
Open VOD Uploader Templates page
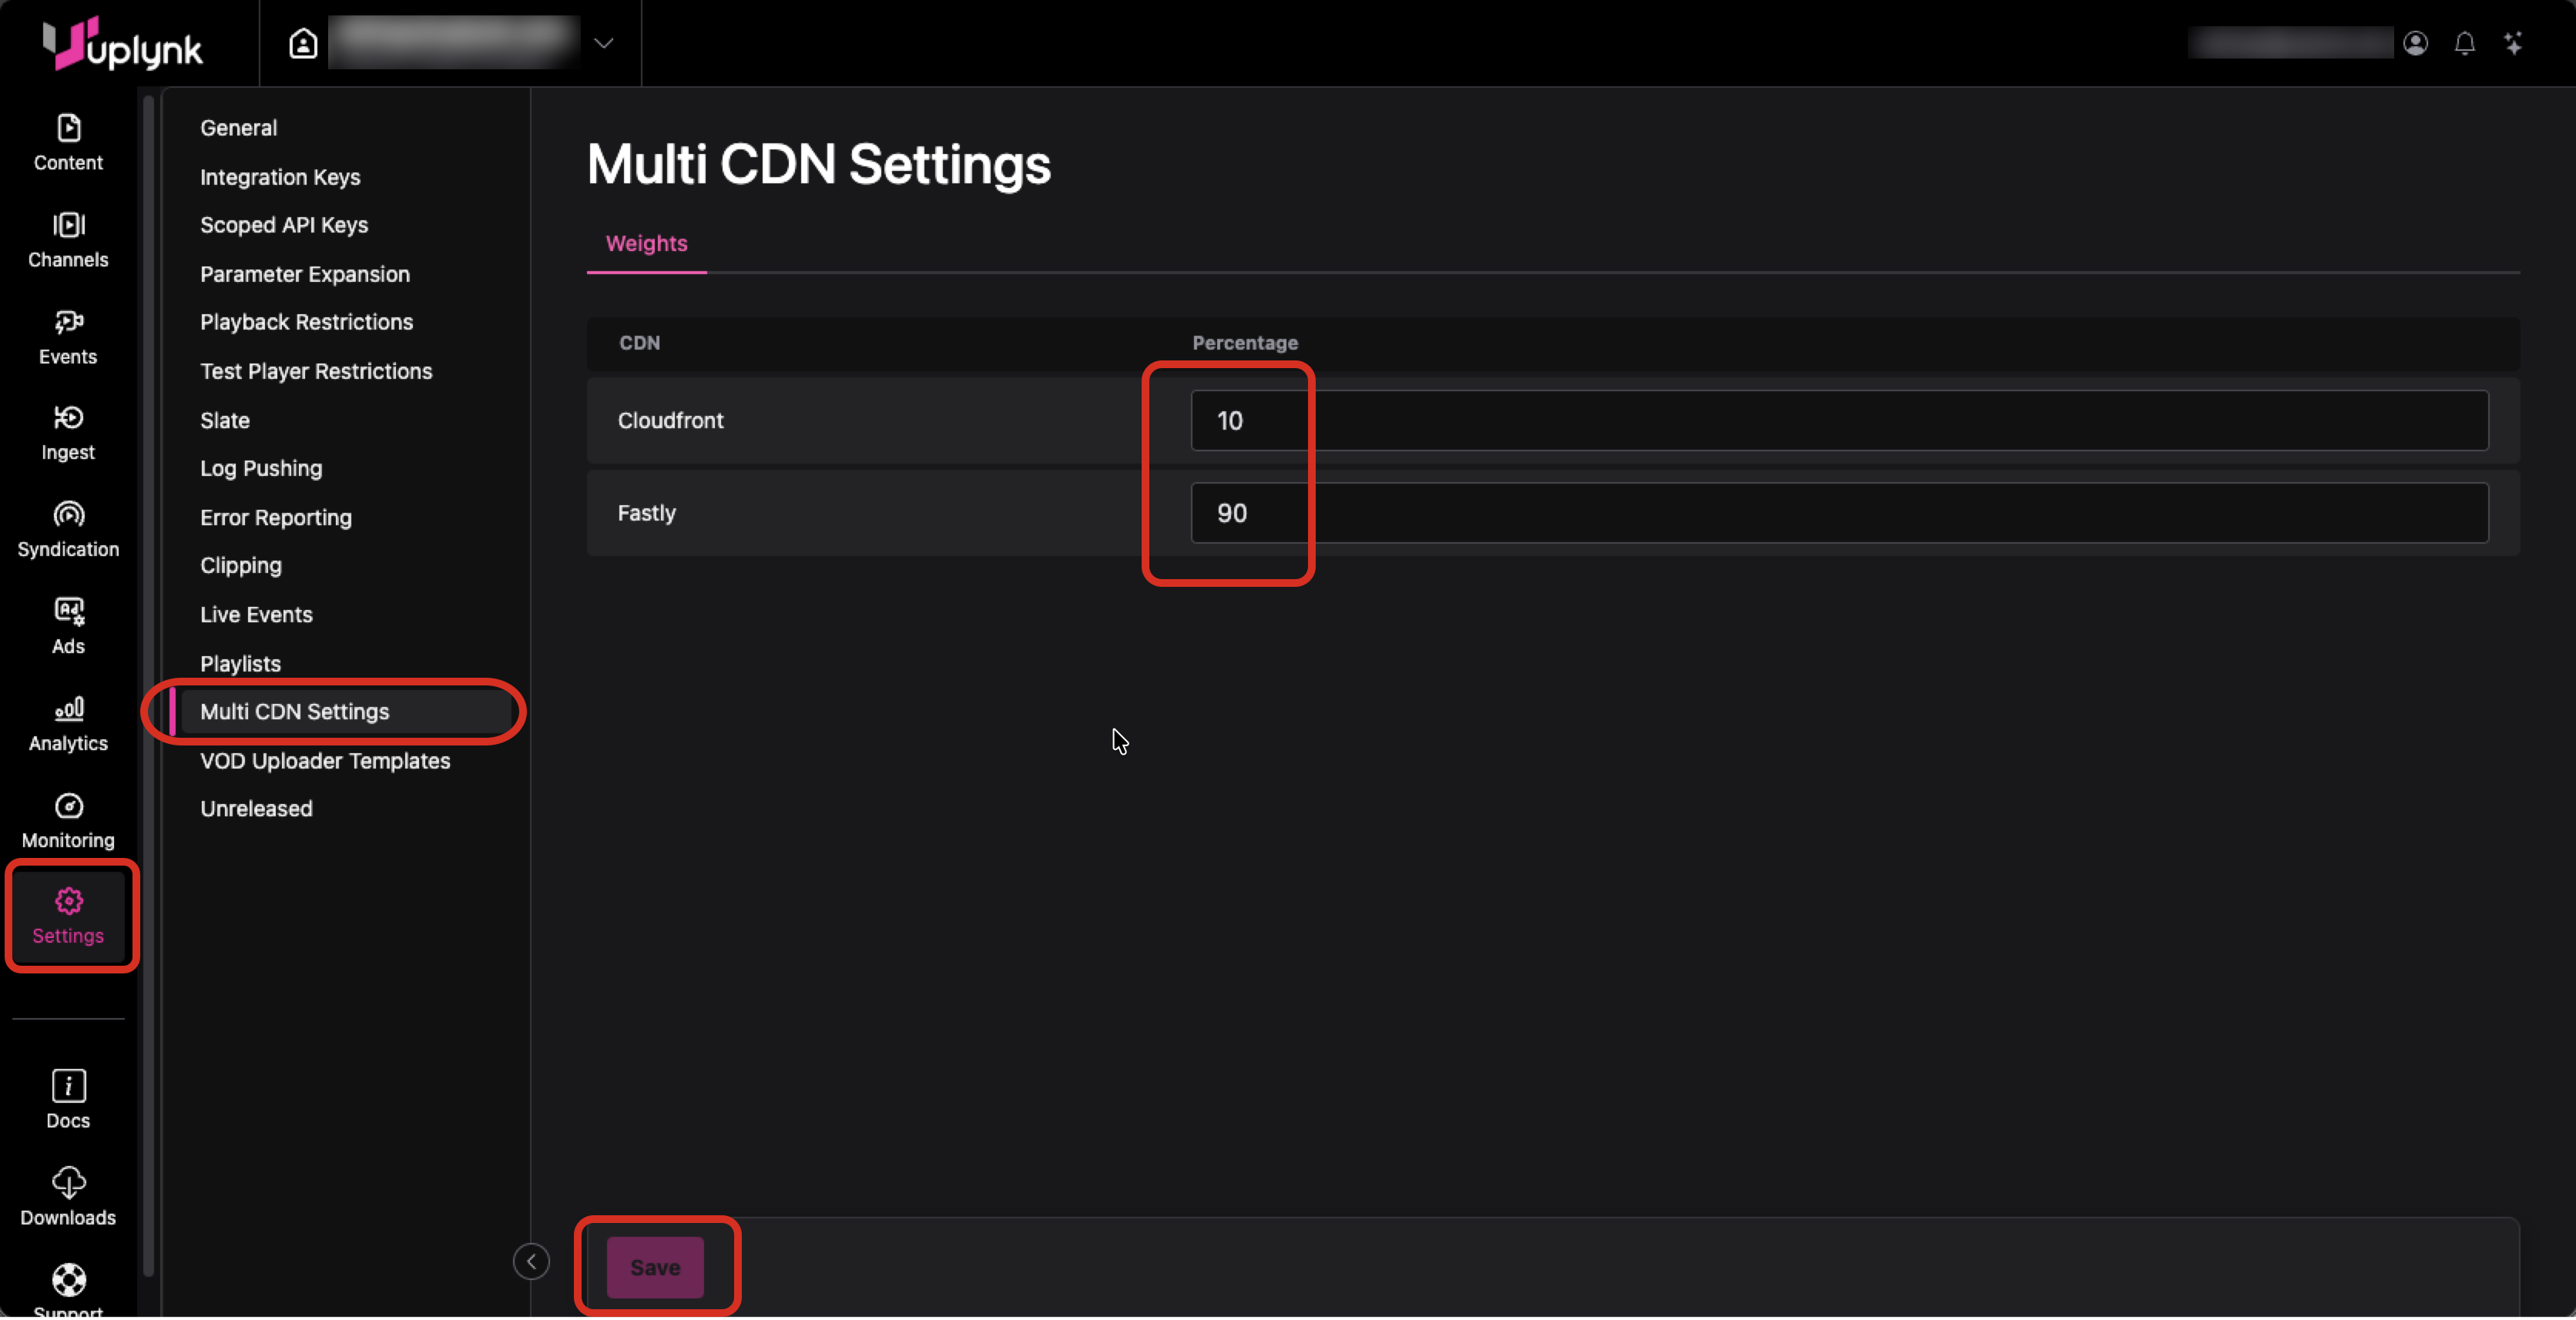(x=325, y=760)
